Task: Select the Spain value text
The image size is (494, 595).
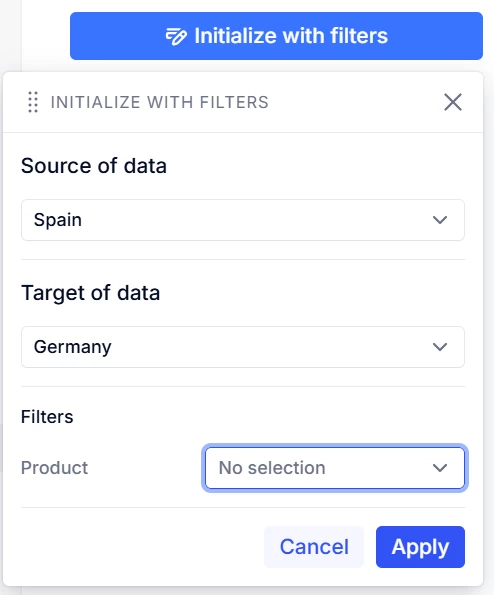Action: (x=58, y=220)
